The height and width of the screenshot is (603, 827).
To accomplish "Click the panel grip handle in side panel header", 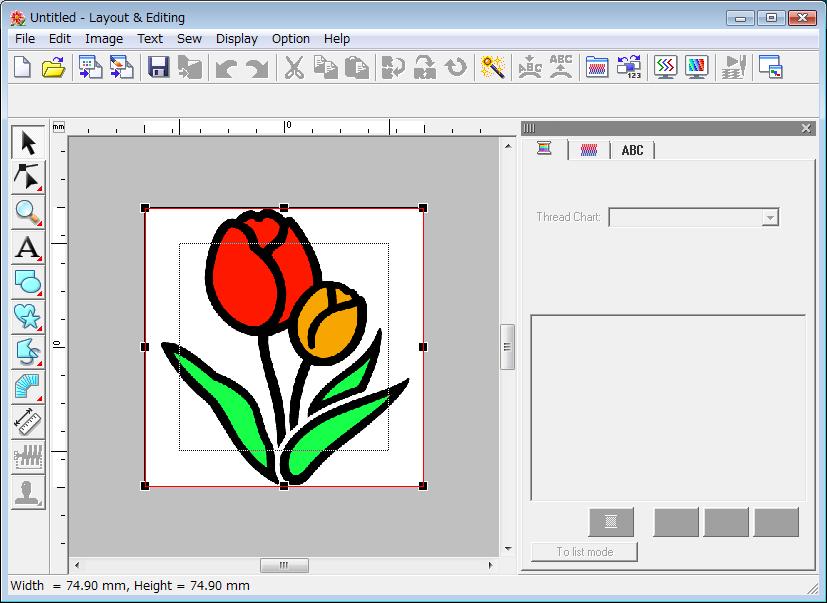I will click(529, 128).
